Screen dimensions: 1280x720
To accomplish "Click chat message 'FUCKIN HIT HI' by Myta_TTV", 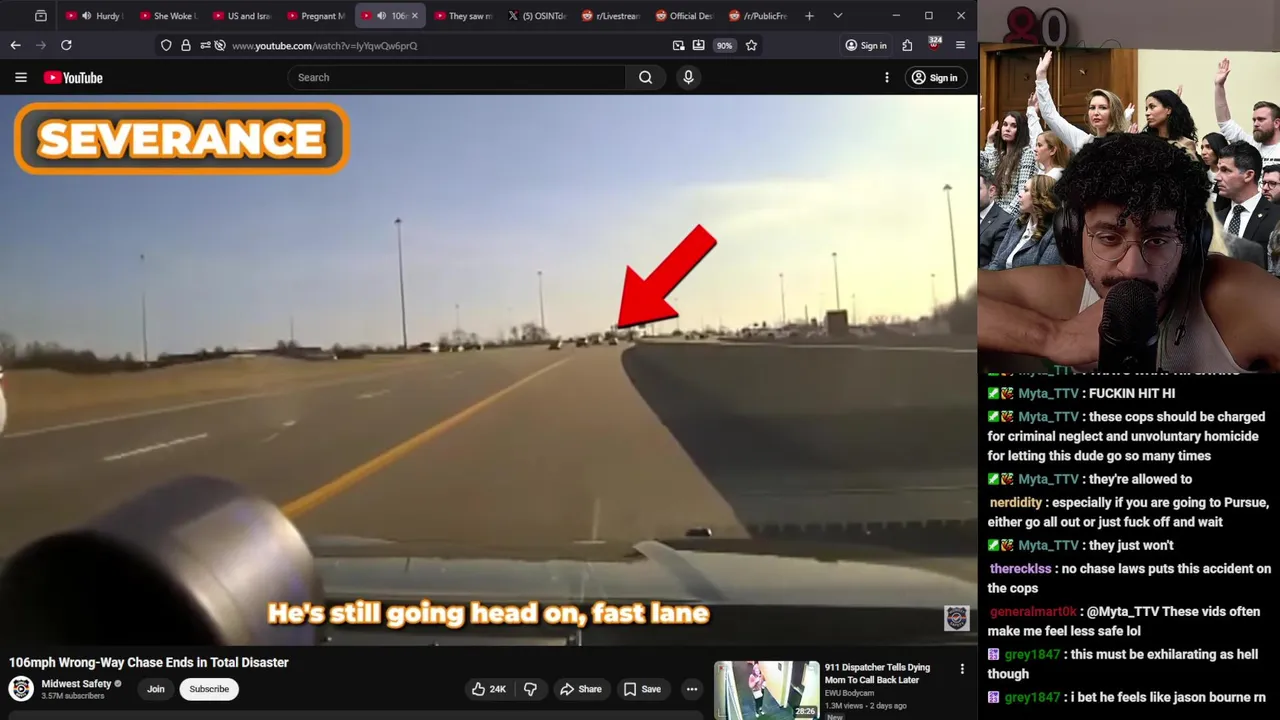I will (1131, 393).
